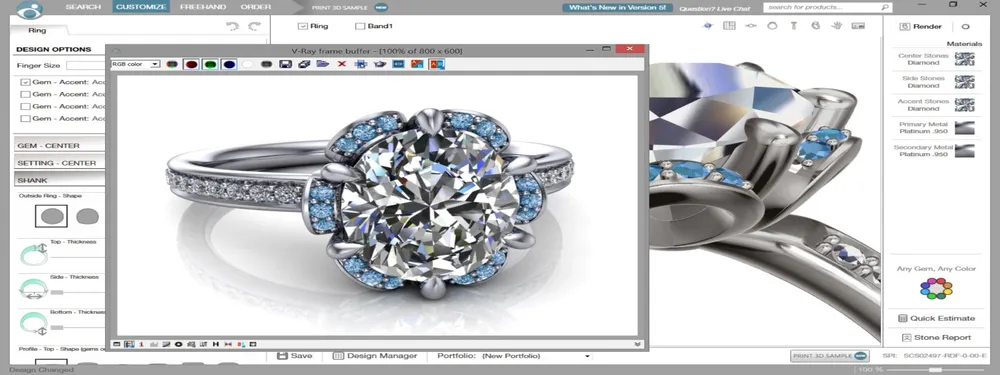Clear the frame buffer with red X
1000x375 pixels.
tap(342, 64)
